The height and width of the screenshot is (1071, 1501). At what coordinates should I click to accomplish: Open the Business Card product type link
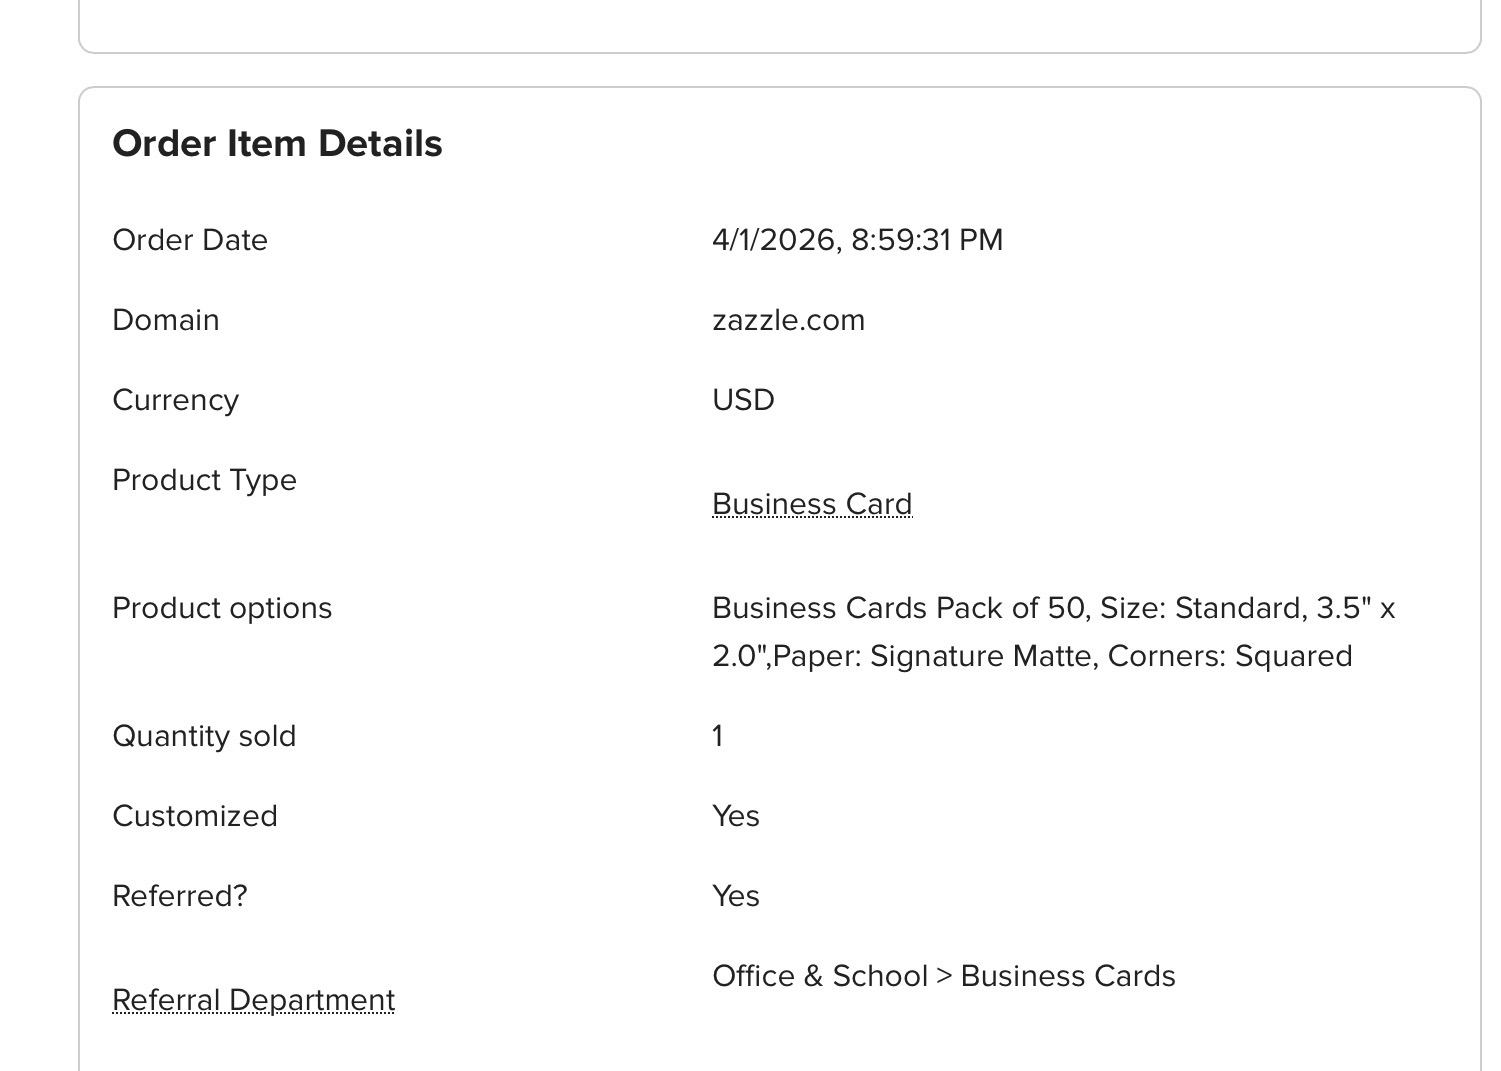812,504
